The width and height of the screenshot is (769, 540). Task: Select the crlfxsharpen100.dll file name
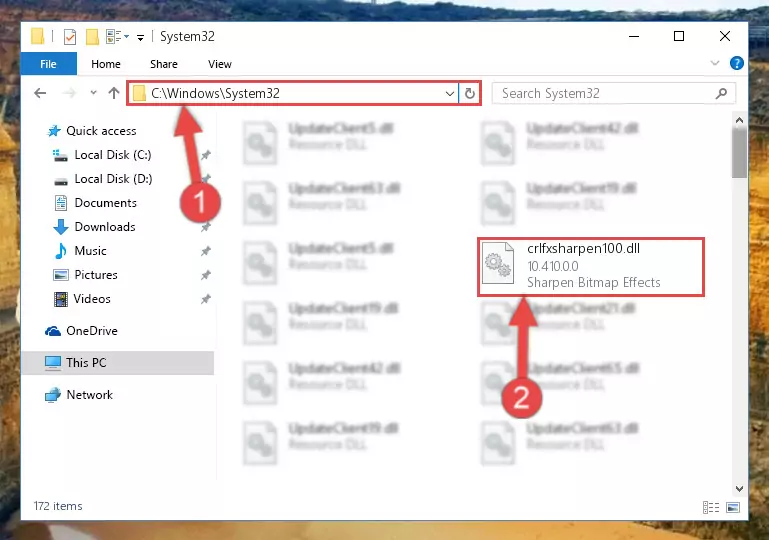583,249
